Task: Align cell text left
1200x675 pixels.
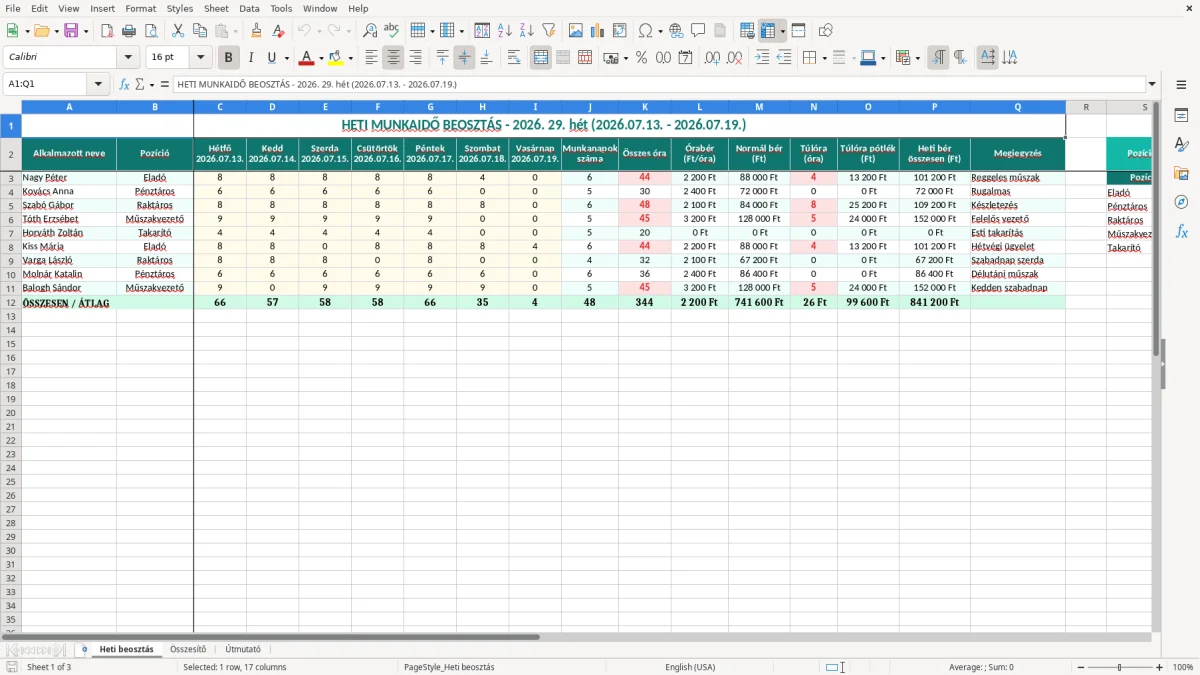Action: [x=372, y=58]
